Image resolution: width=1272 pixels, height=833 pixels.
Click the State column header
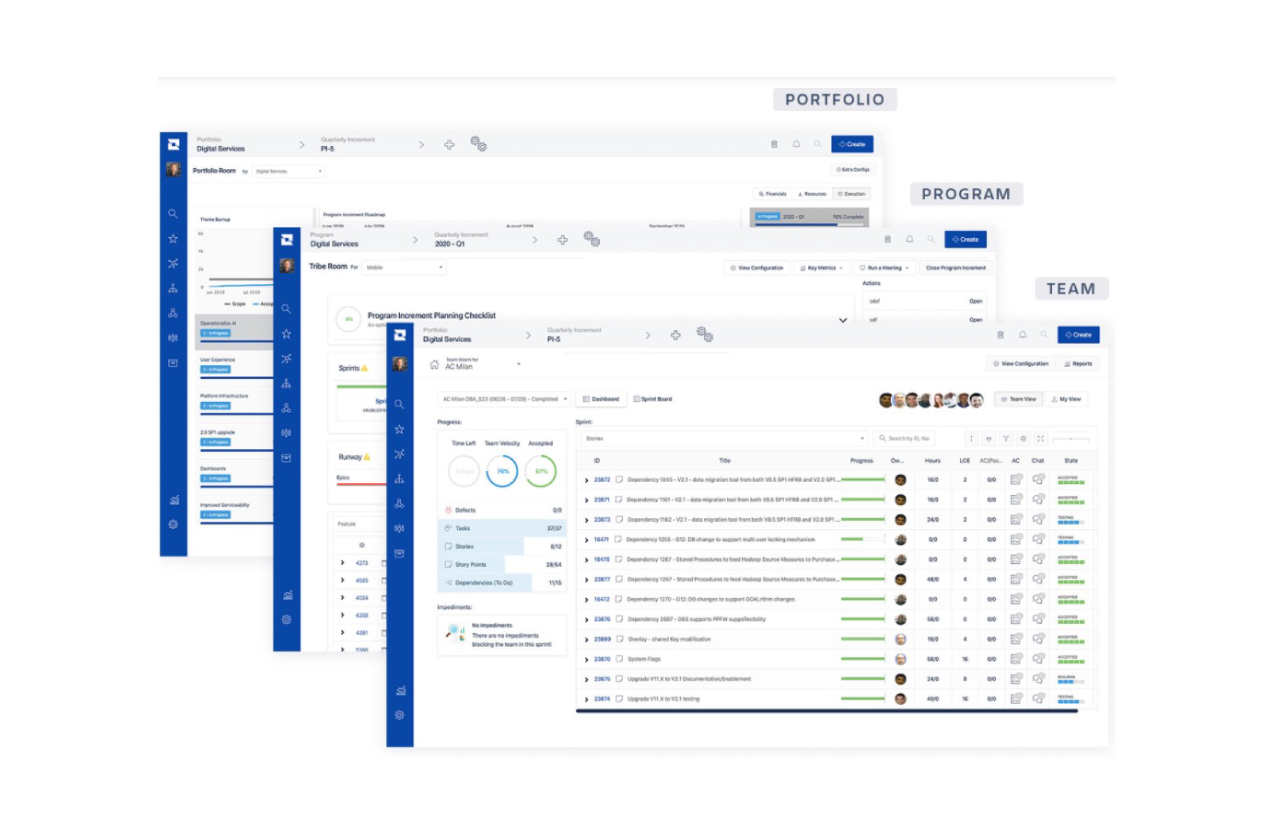coord(1071,461)
